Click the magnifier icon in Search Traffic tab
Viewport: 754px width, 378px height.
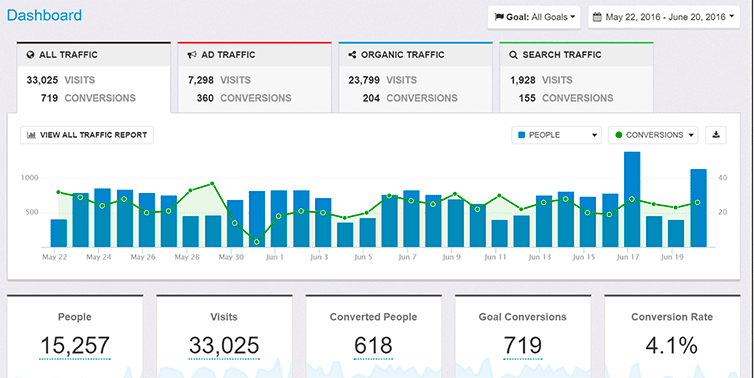coord(514,55)
